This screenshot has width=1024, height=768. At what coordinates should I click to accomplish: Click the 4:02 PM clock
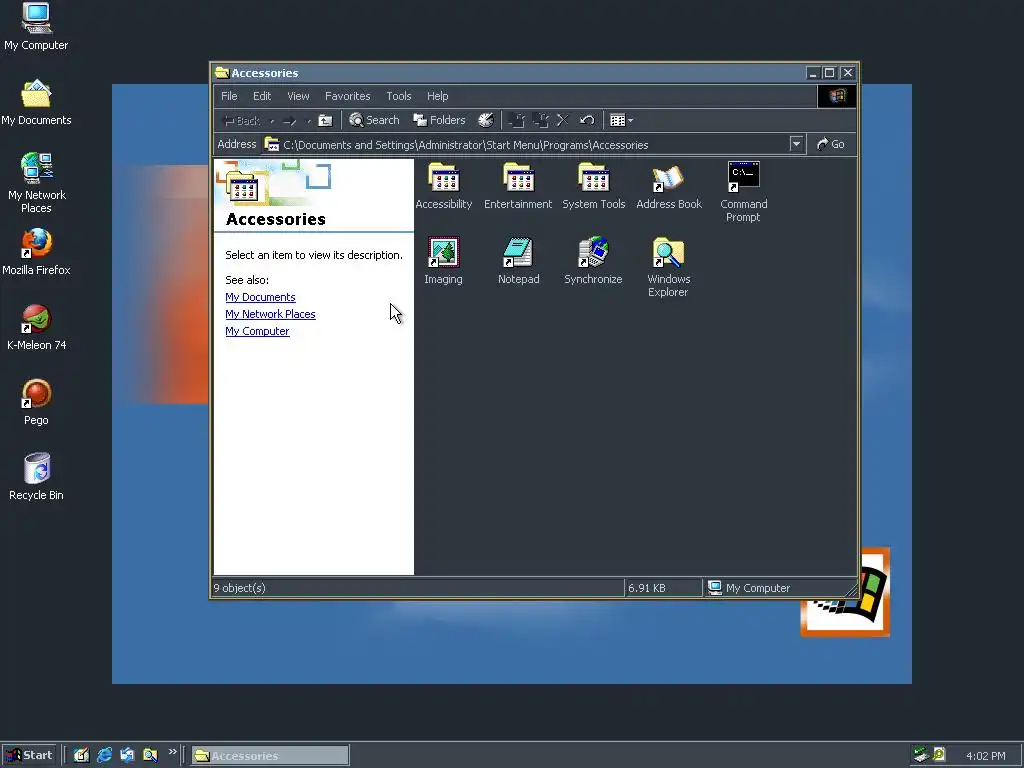tap(985, 756)
